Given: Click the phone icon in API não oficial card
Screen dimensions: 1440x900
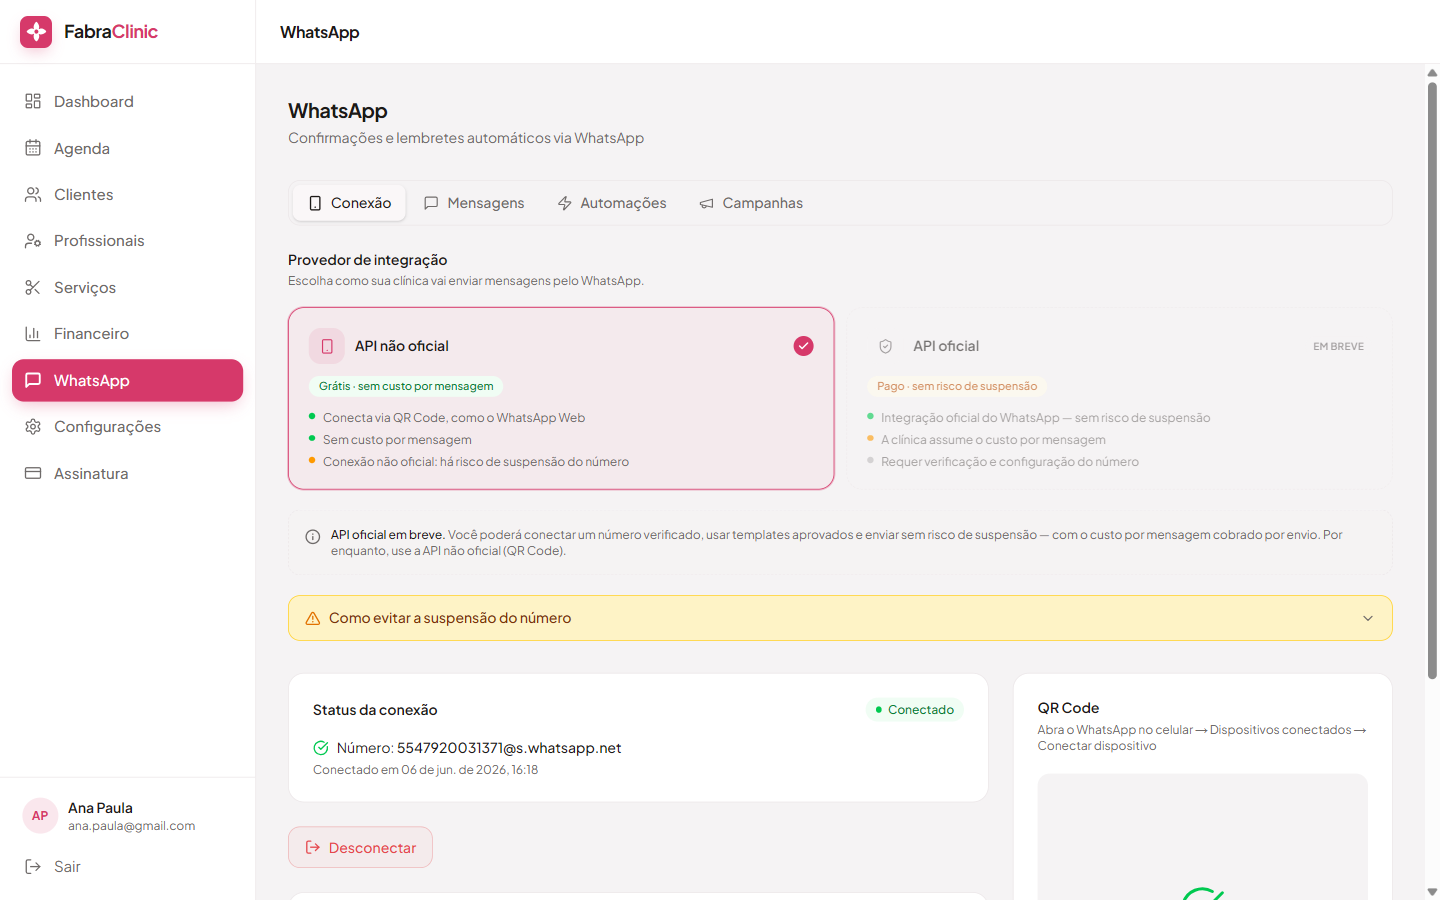Looking at the screenshot, I should coord(327,346).
